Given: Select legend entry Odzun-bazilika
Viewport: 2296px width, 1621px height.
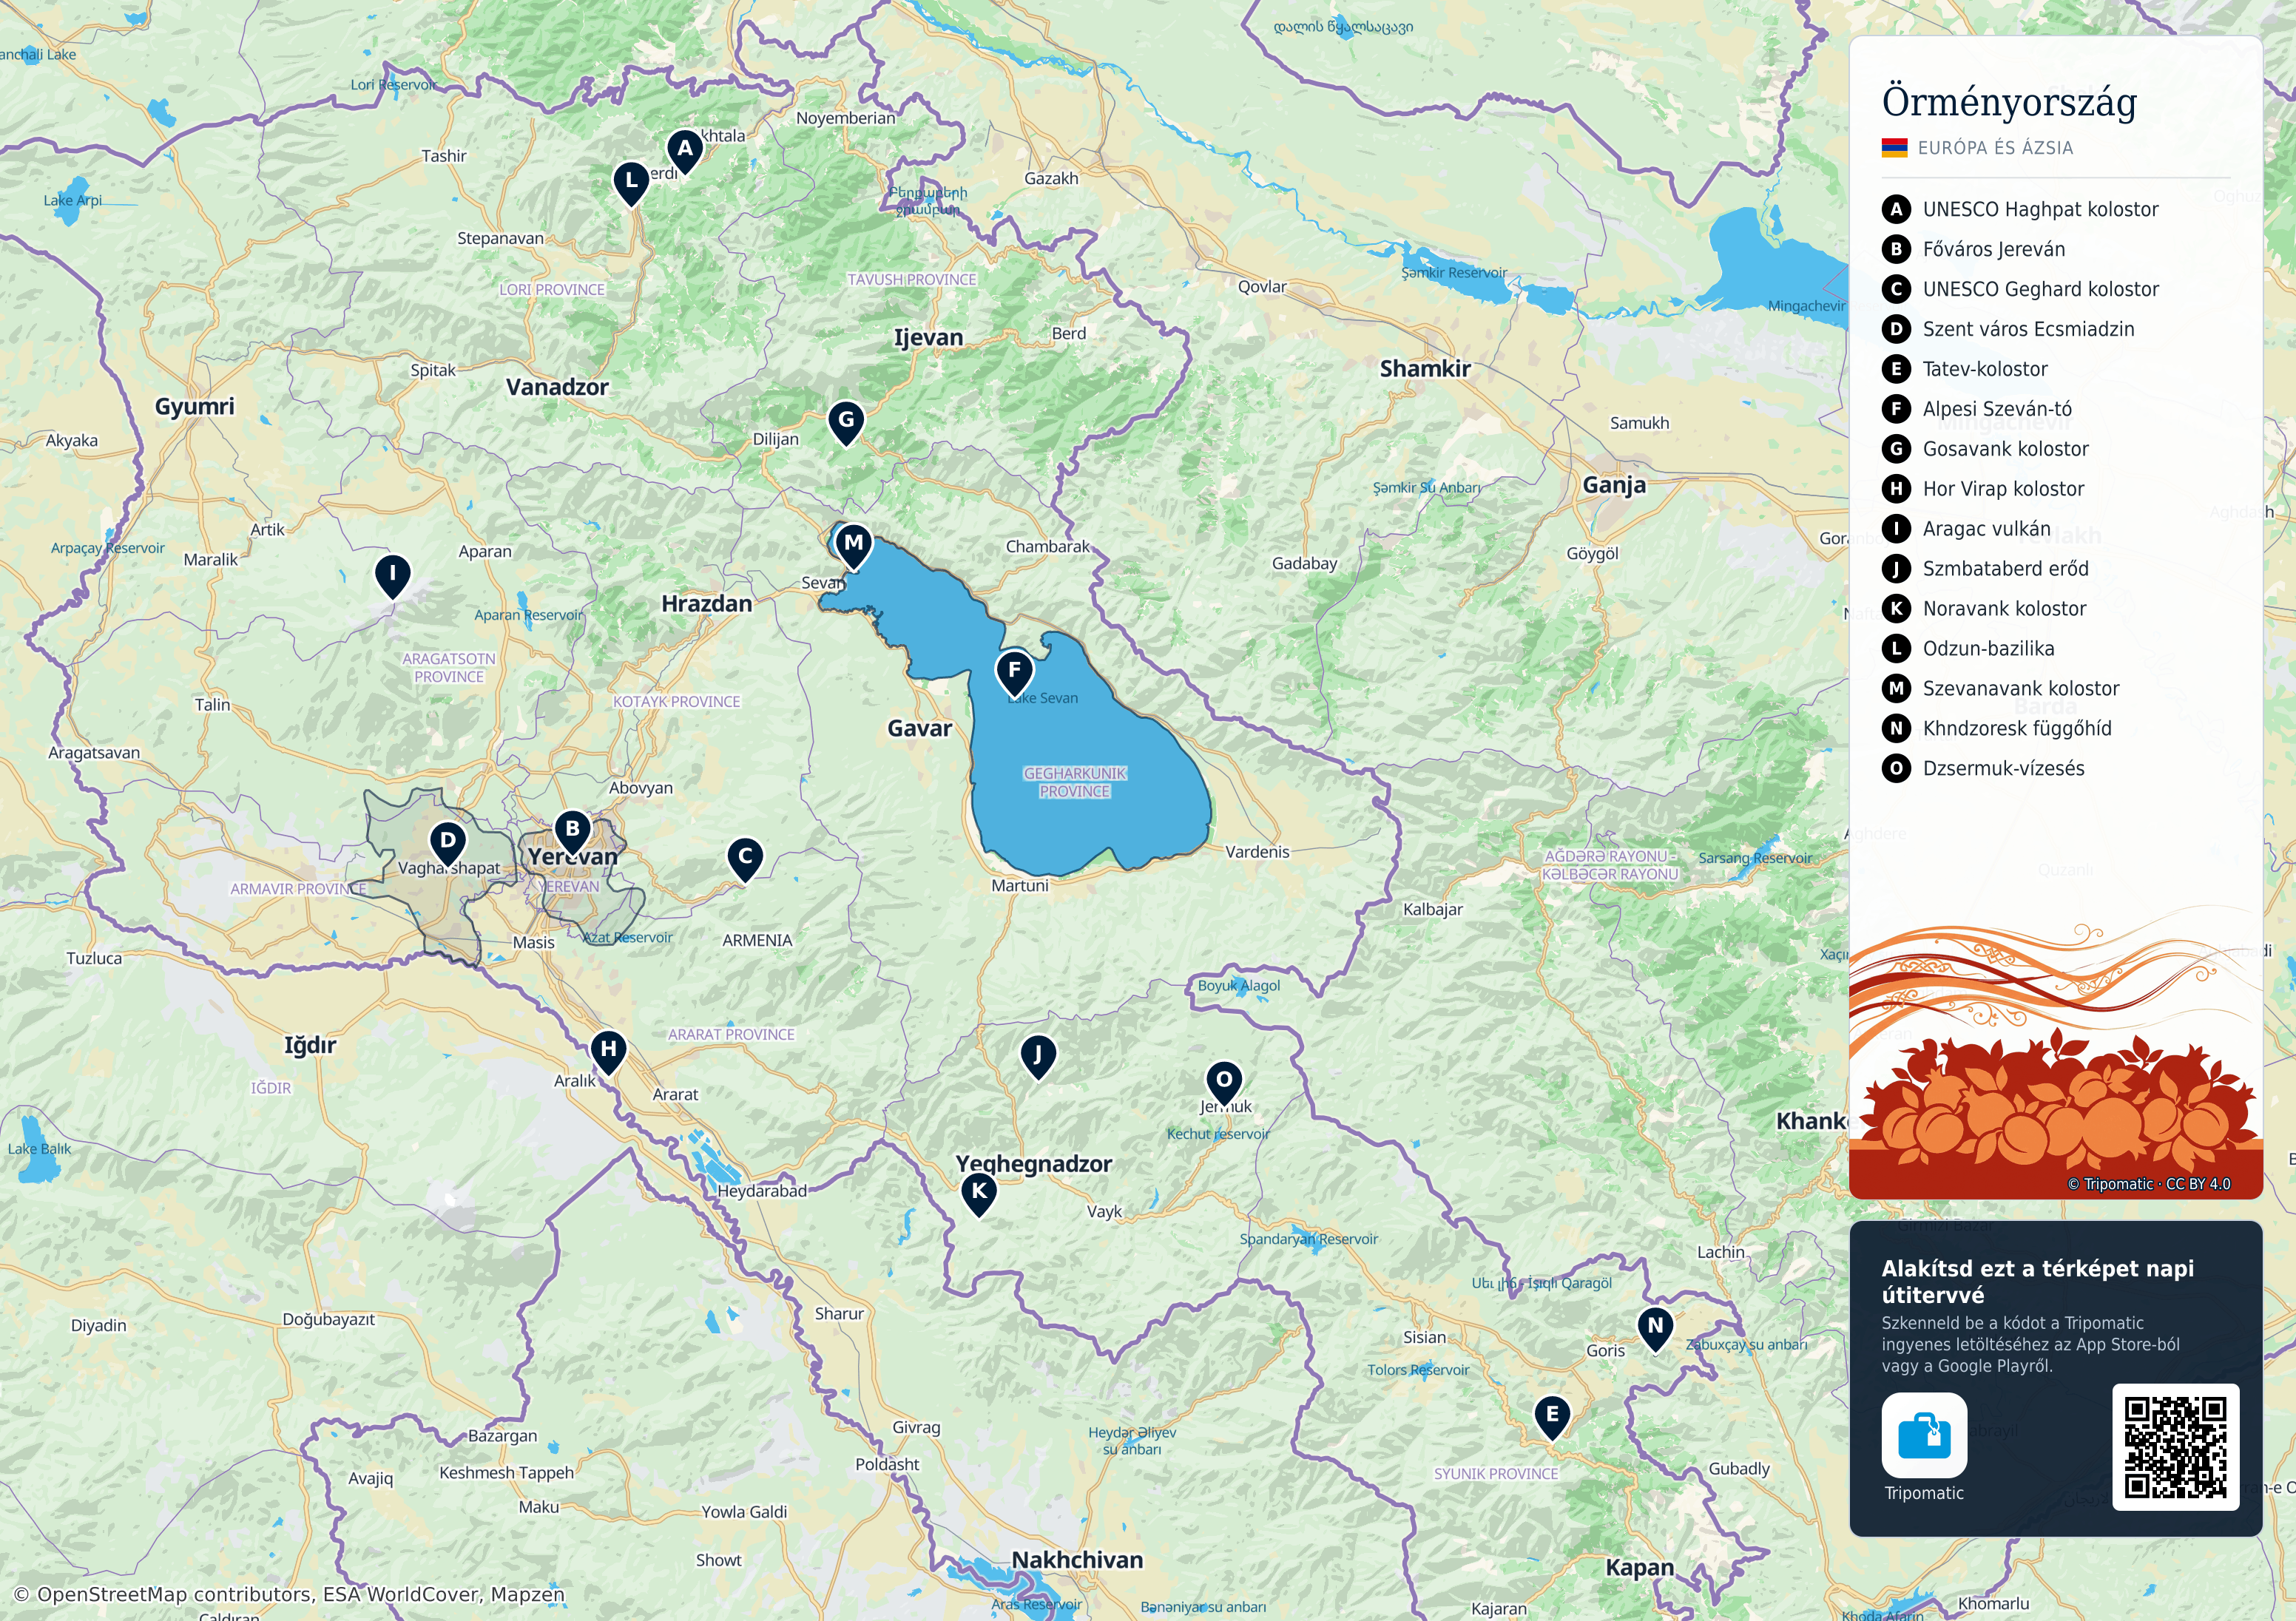Looking at the screenshot, I should pos(1968,649).
